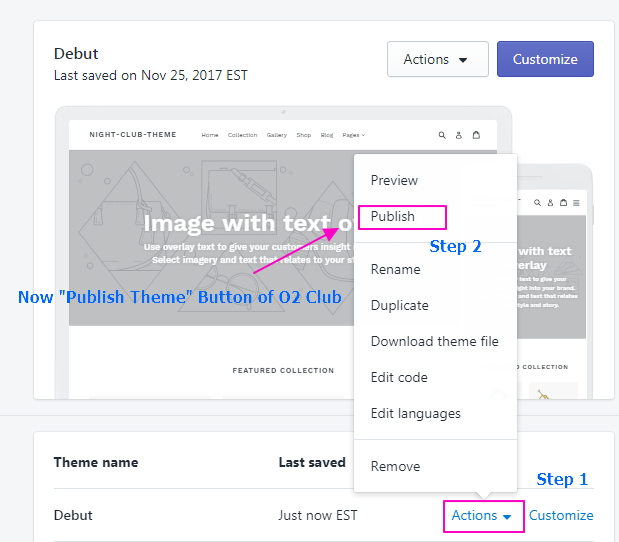Select Publish from the actions menu
Screen dimensions: 619x542
point(393,217)
